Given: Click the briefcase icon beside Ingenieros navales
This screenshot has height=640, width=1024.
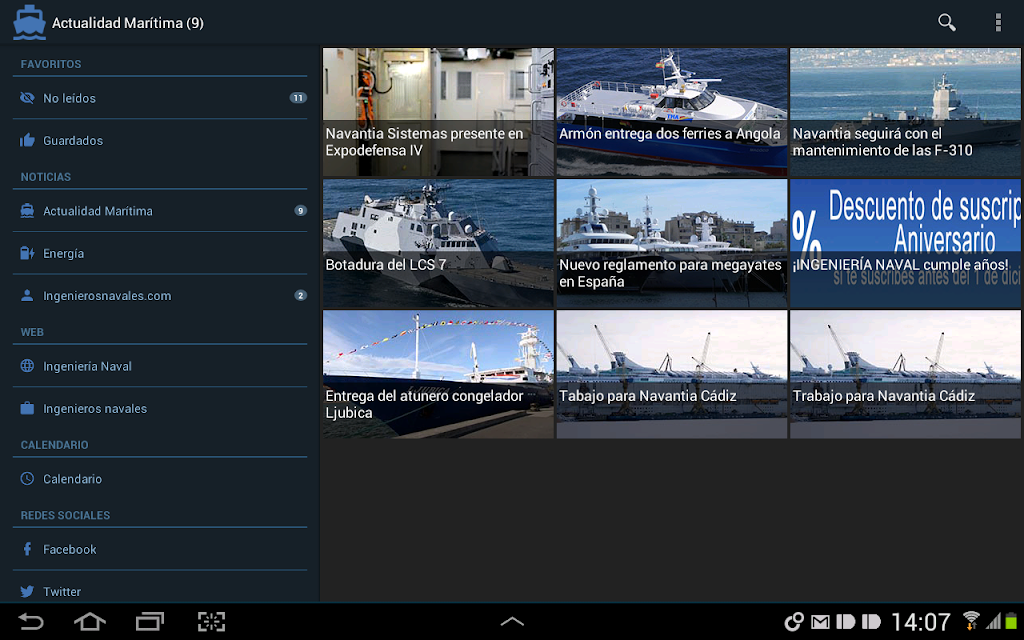Looking at the screenshot, I should click(x=27, y=409).
